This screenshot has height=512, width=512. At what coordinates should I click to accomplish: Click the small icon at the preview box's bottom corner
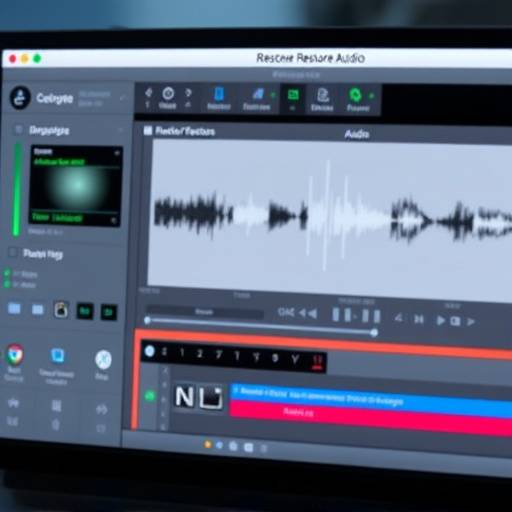pos(113,220)
